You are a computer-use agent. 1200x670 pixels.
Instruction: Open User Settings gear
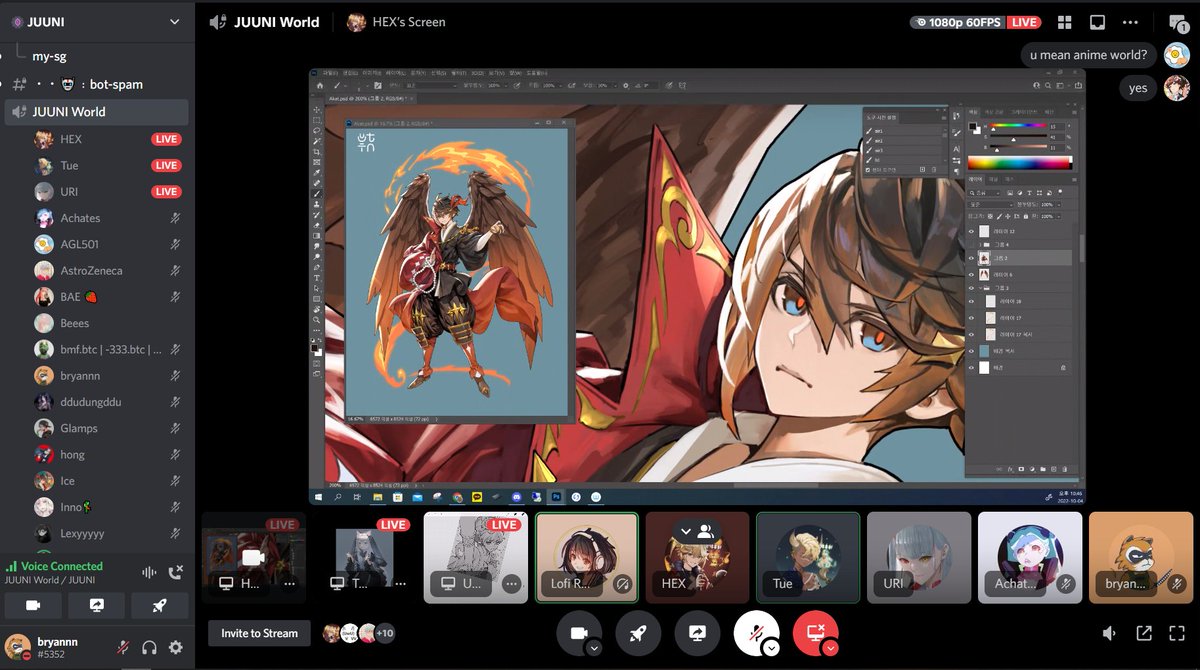(x=176, y=647)
